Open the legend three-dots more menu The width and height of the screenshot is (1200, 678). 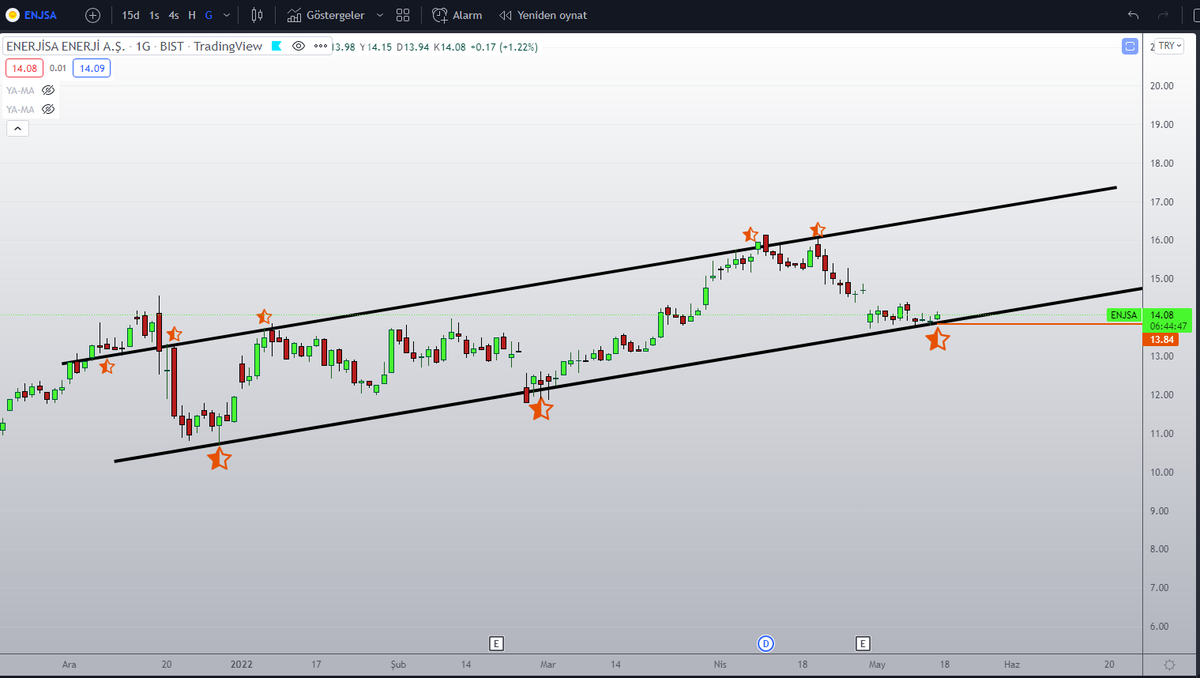point(320,46)
